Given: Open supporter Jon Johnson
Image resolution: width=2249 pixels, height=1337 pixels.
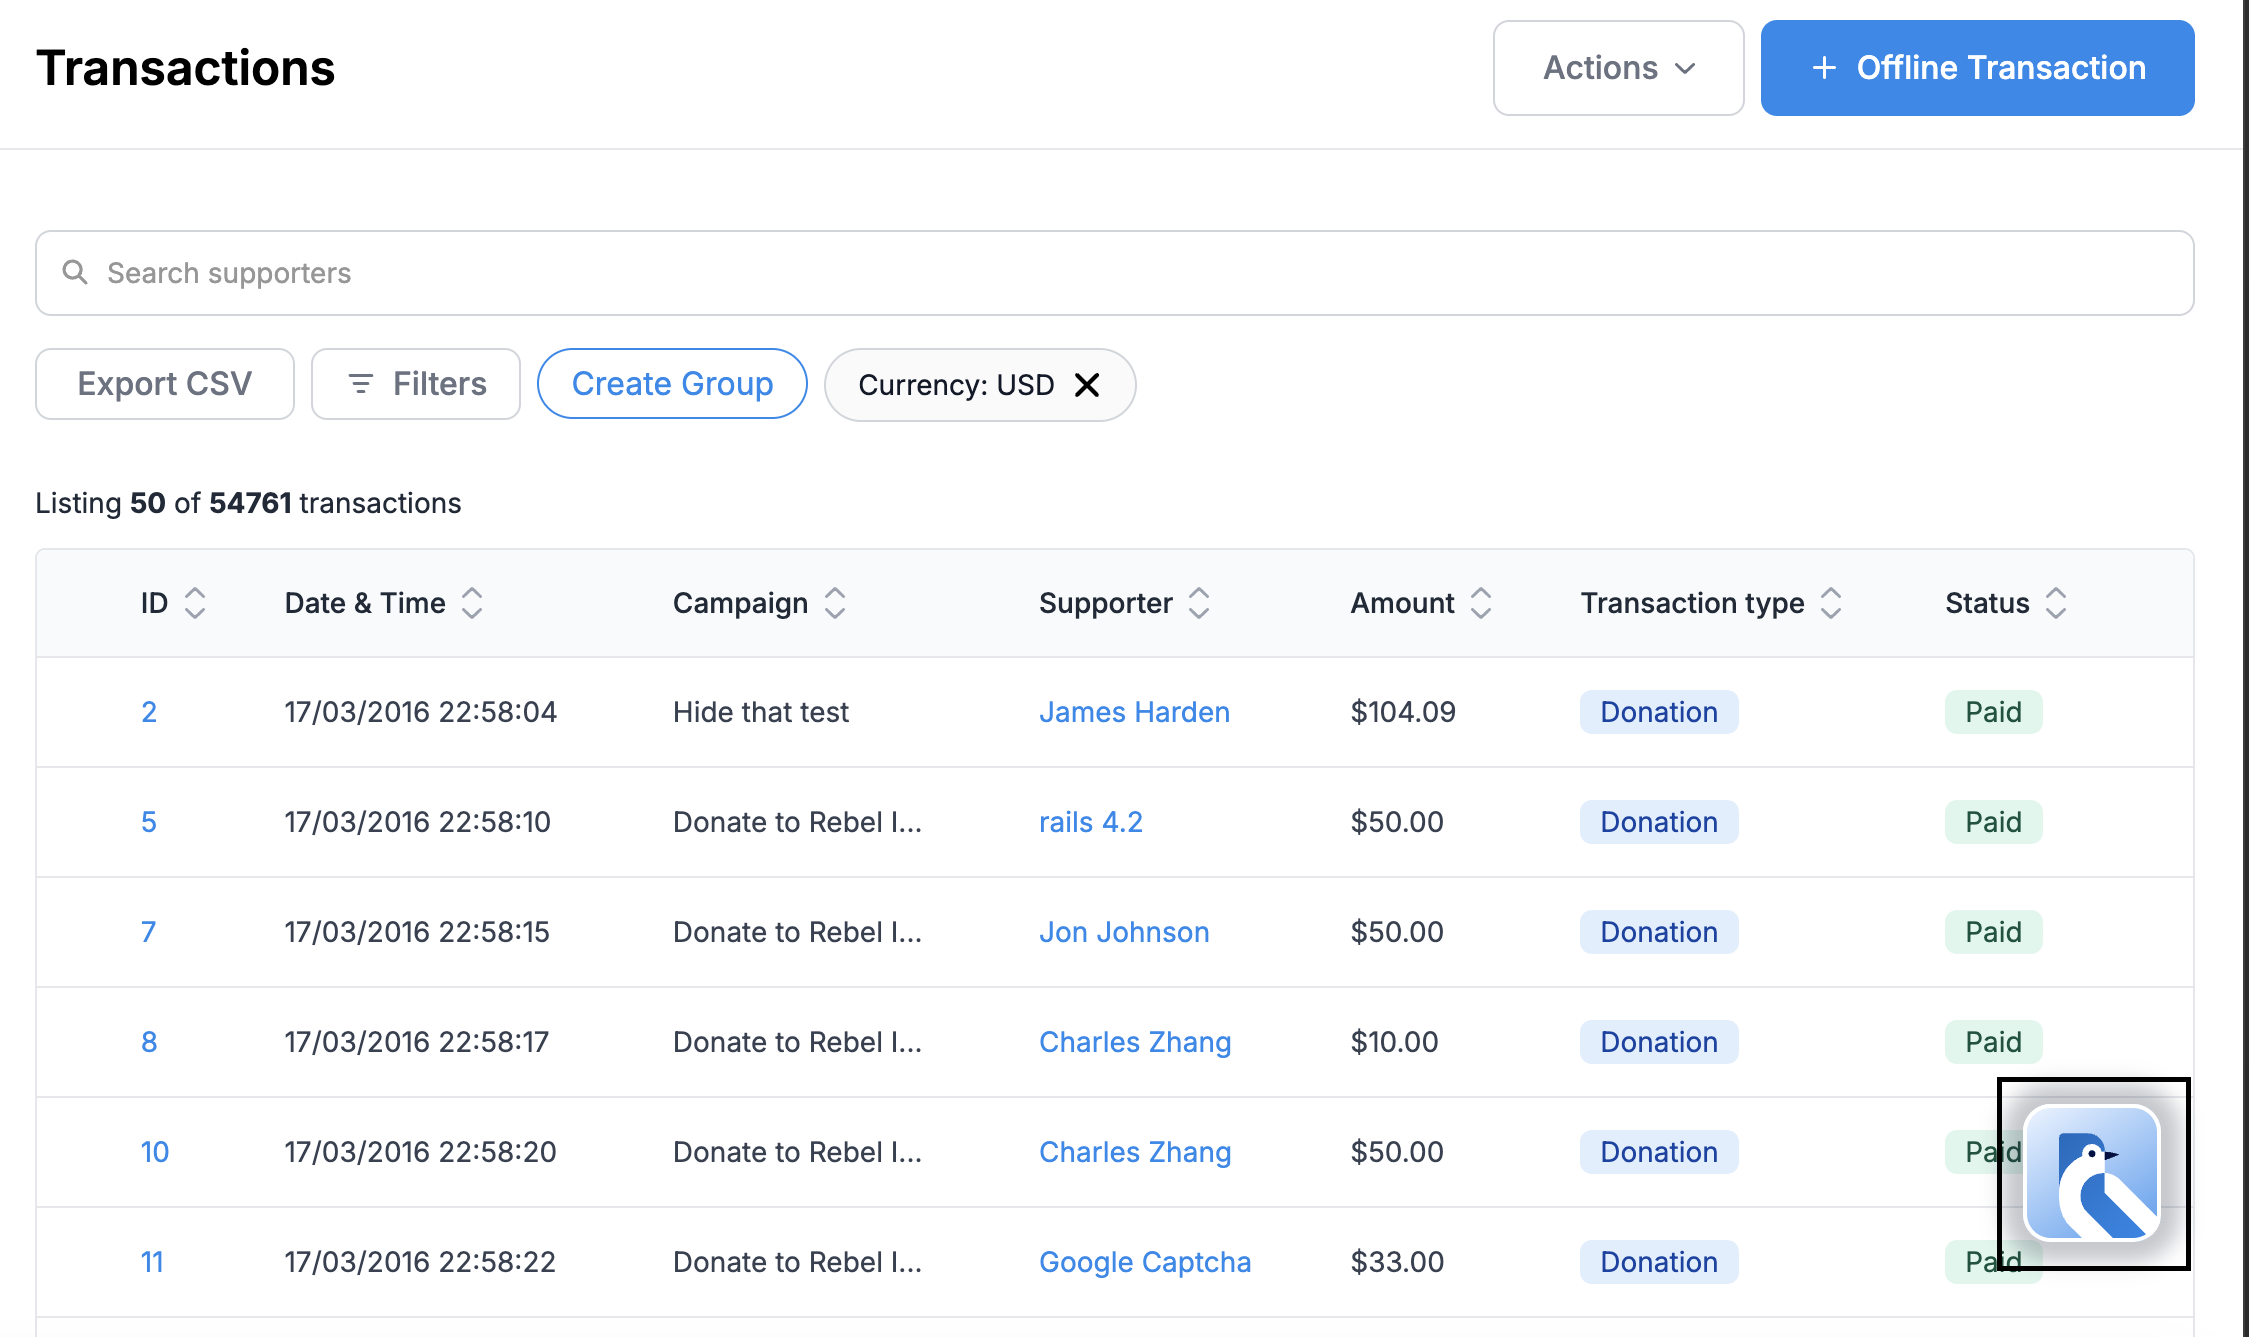Looking at the screenshot, I should (1124, 932).
